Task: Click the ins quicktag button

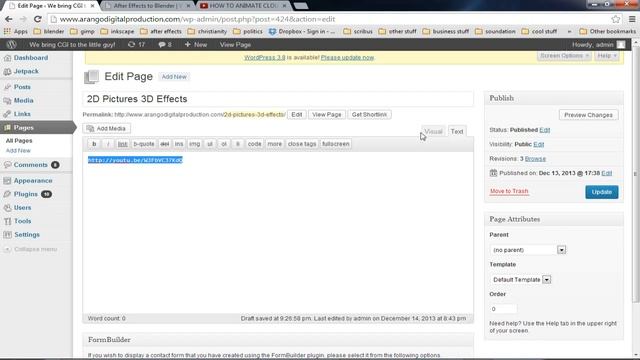Action: point(179,144)
